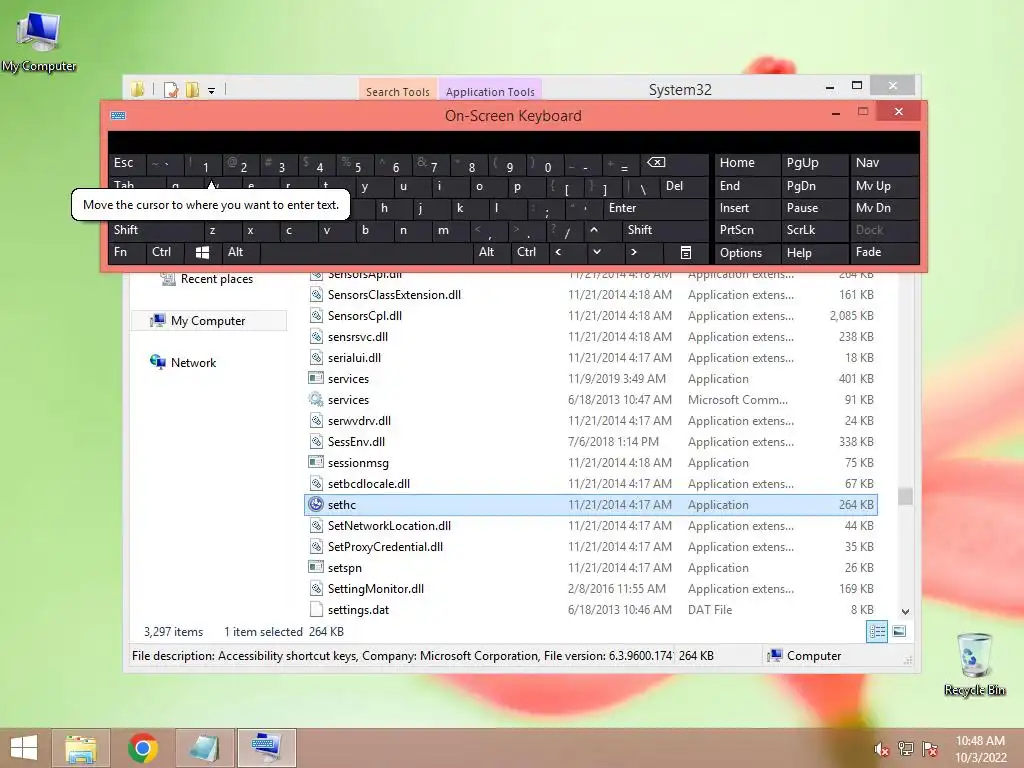This screenshot has width=1024, height=768.
Task: Toggle the Insert key
Action: [746, 208]
